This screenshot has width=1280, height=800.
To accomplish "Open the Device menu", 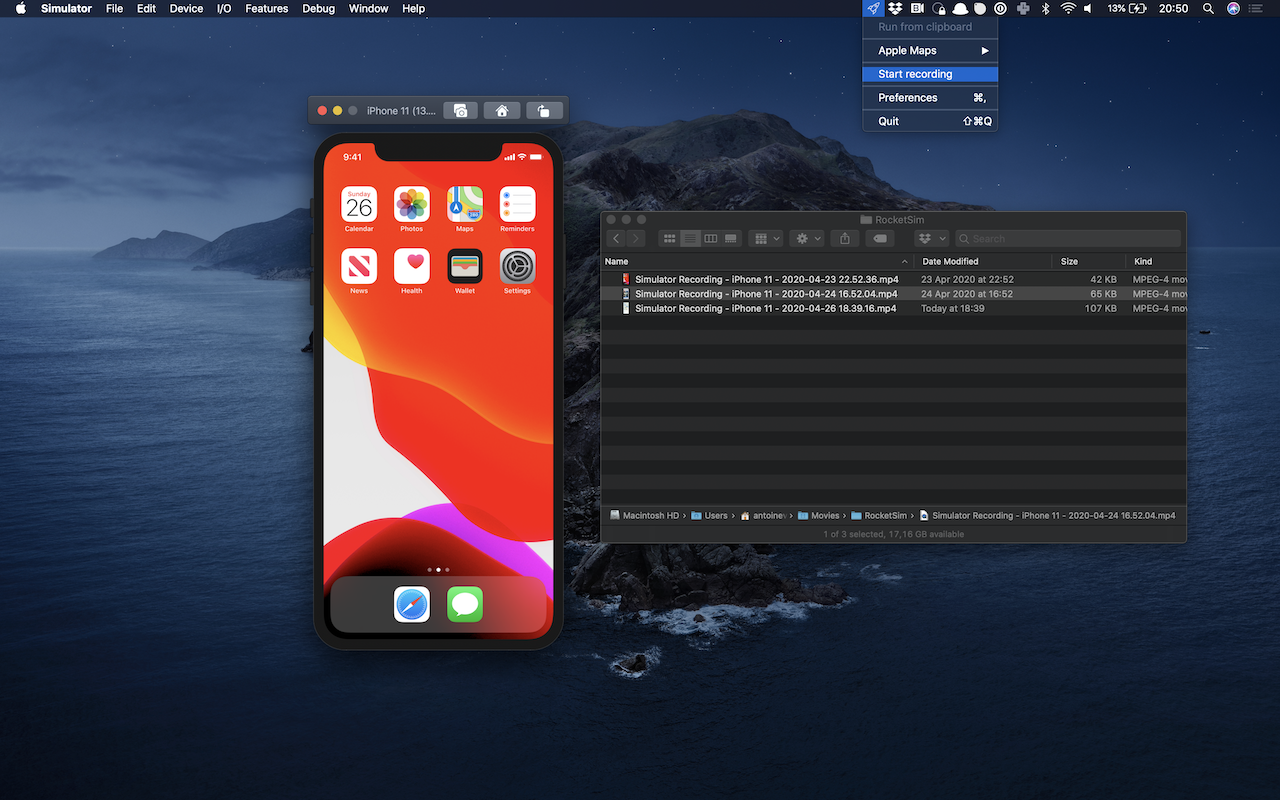I will 186,8.
